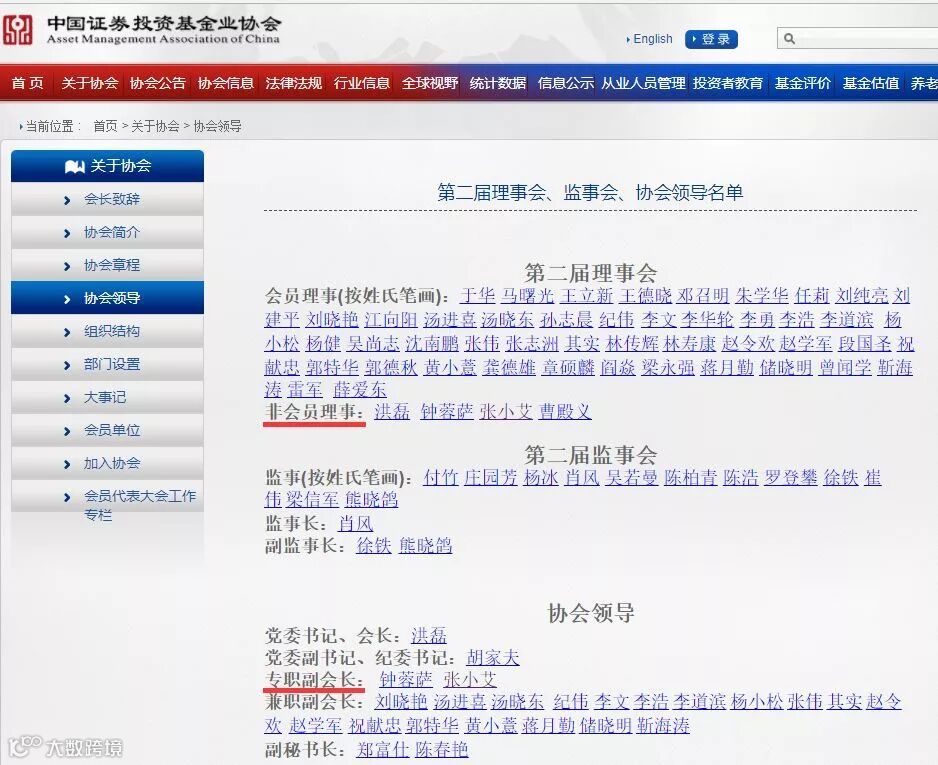Focus the search input field
Image resolution: width=938 pixels, height=765 pixels.
[857, 38]
